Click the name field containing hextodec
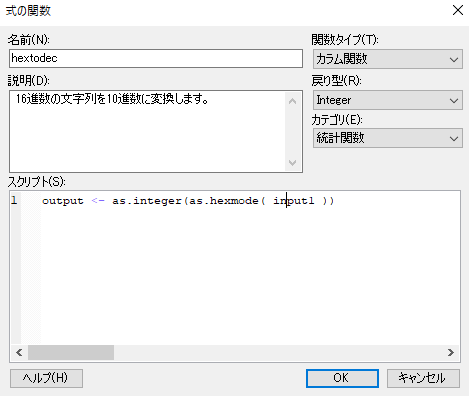This screenshot has width=469, height=396. 156,59
